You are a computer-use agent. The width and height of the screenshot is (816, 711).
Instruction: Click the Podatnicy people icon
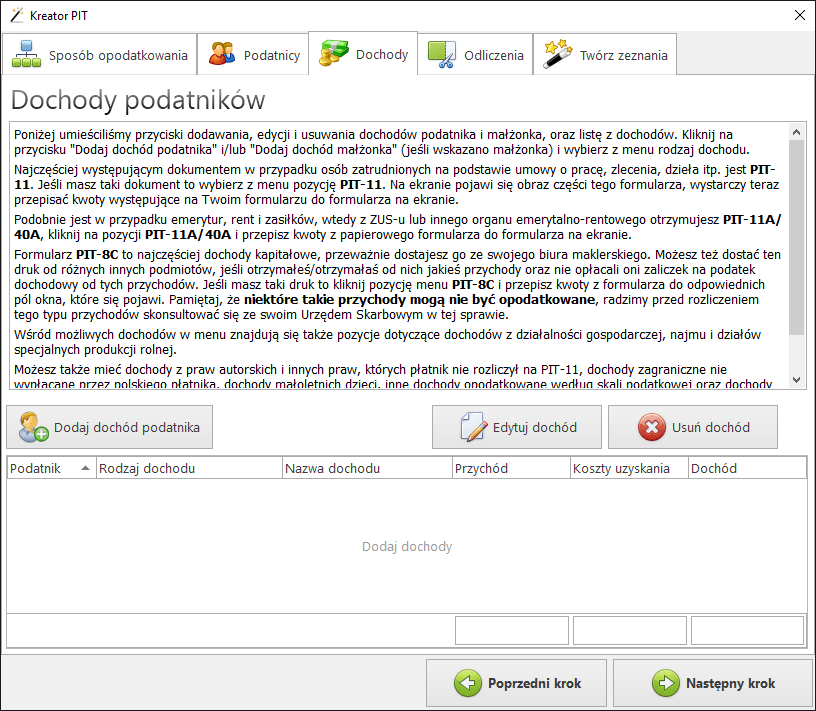click(x=222, y=55)
